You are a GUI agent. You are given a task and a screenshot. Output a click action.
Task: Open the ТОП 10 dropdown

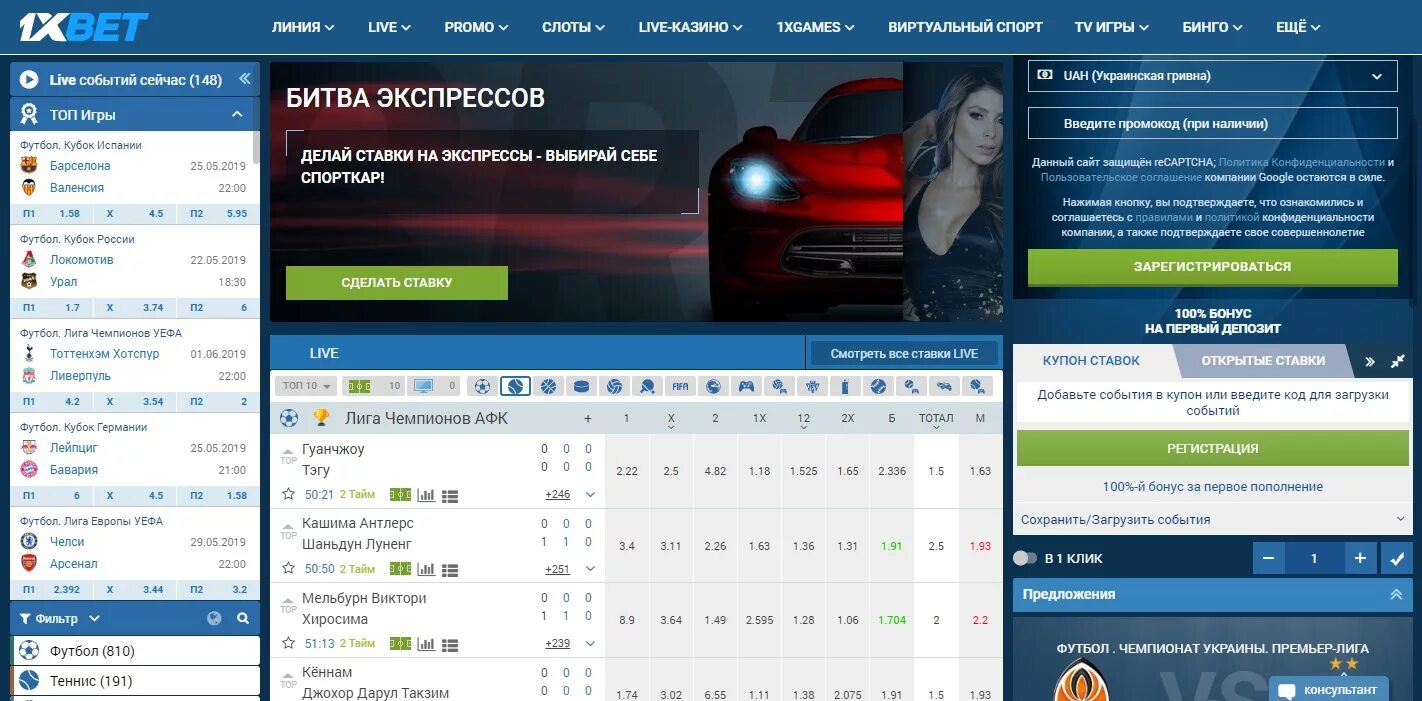[306, 386]
